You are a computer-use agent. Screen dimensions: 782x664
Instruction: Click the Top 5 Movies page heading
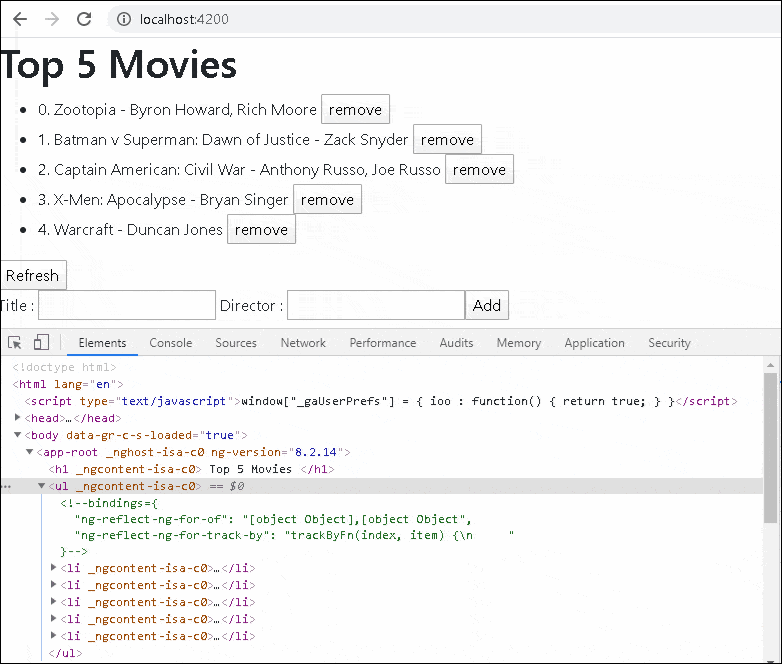(118, 64)
